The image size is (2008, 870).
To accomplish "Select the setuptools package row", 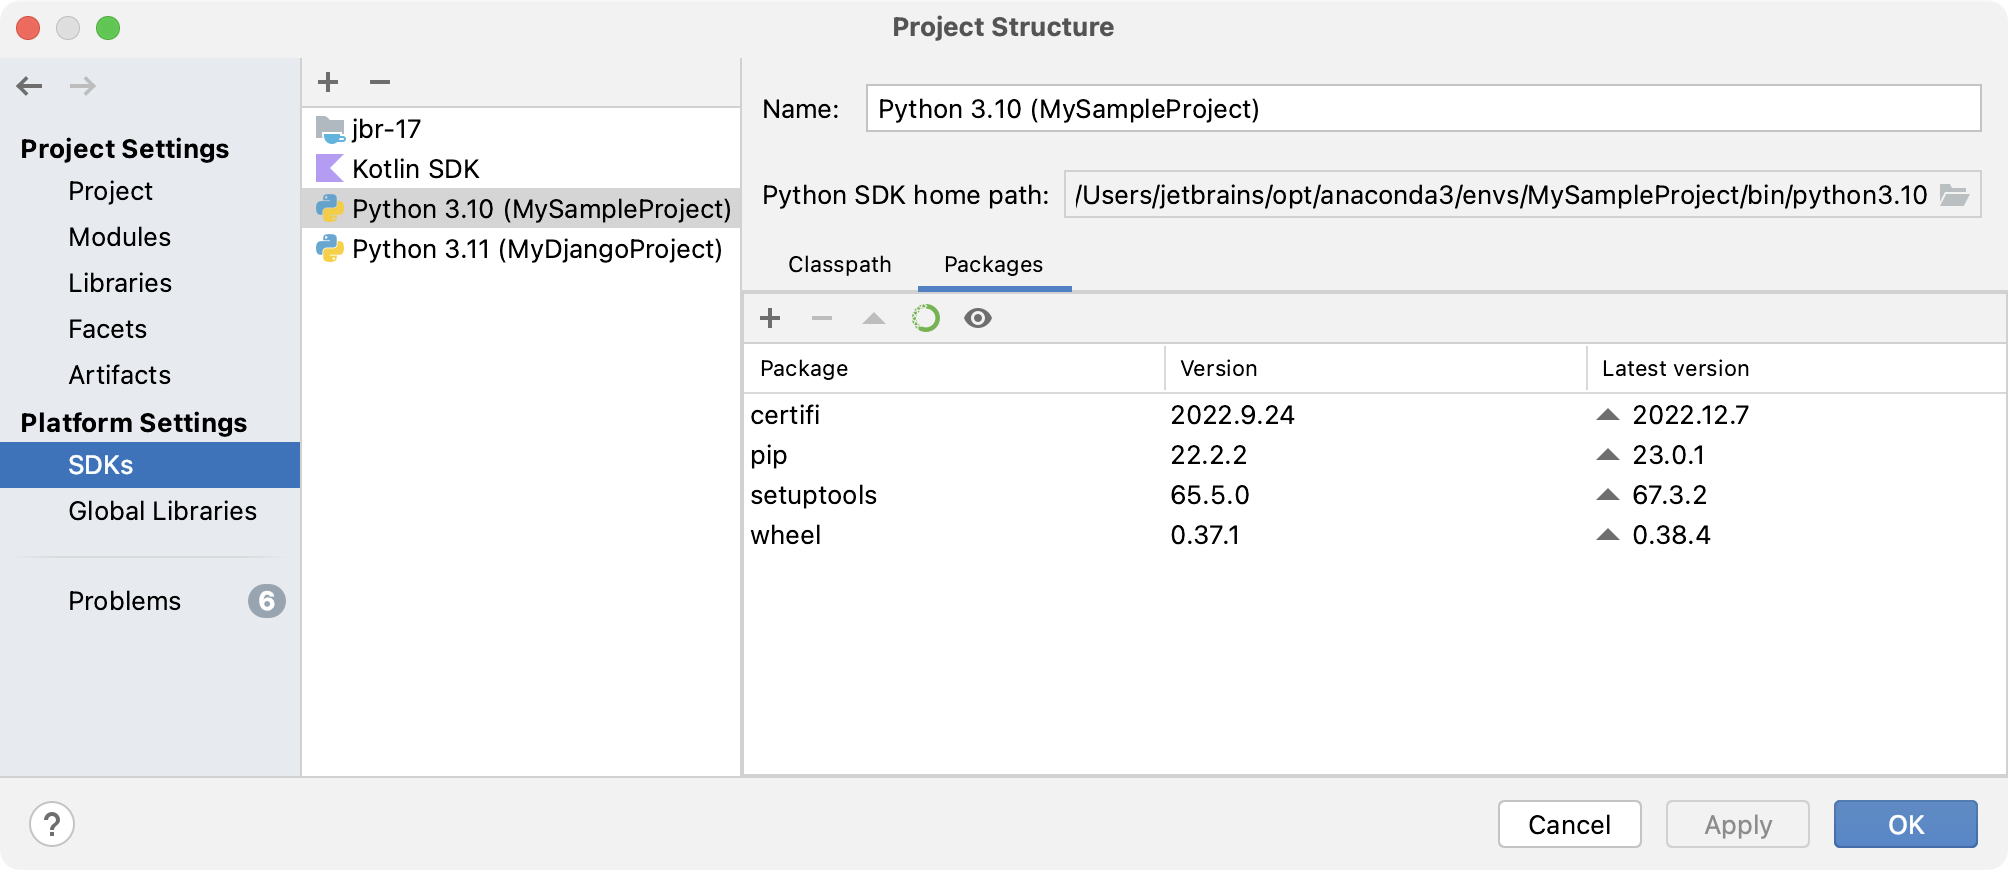I will 813,495.
